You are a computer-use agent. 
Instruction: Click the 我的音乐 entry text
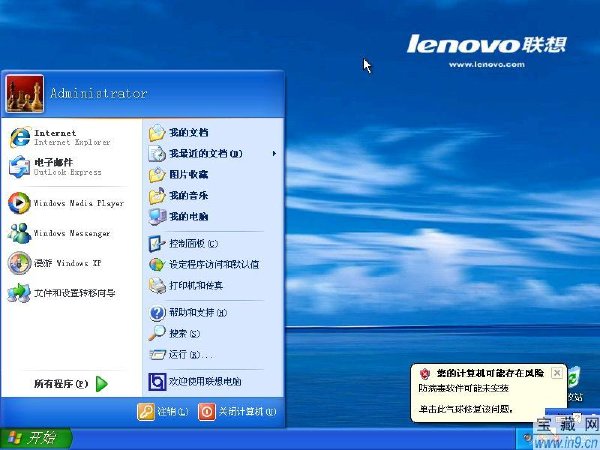[189, 196]
